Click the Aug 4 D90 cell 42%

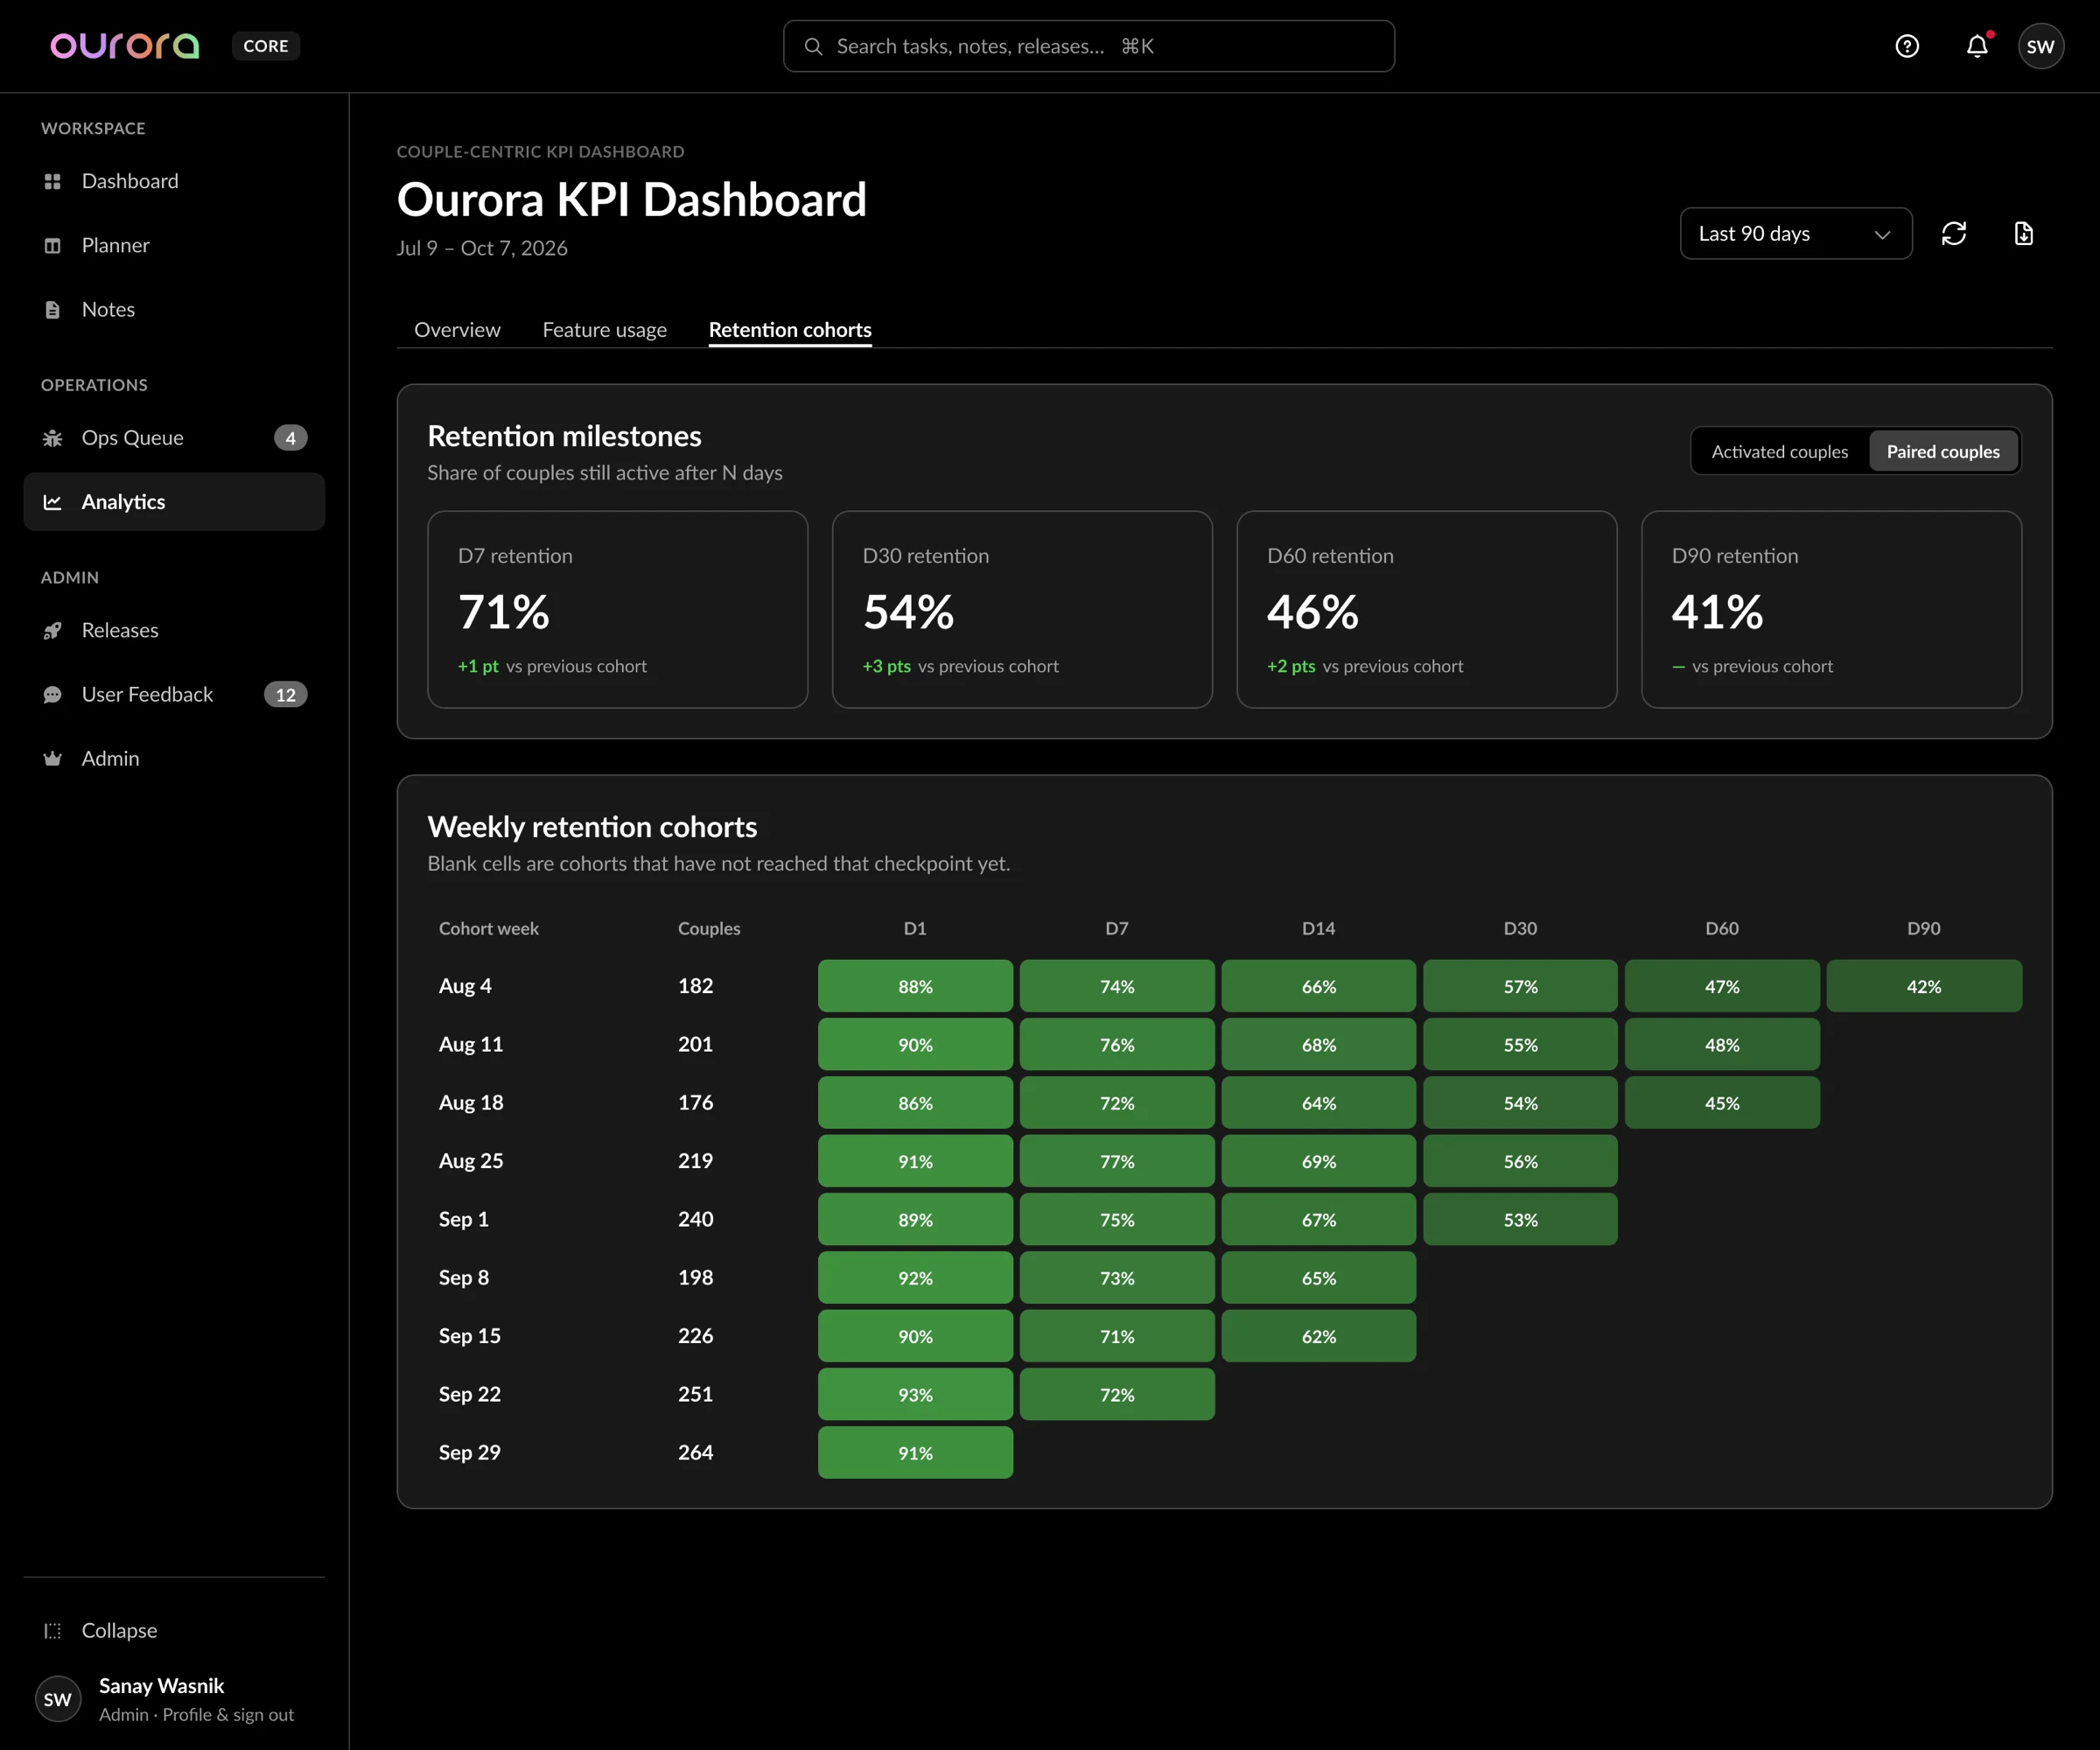1924,986
